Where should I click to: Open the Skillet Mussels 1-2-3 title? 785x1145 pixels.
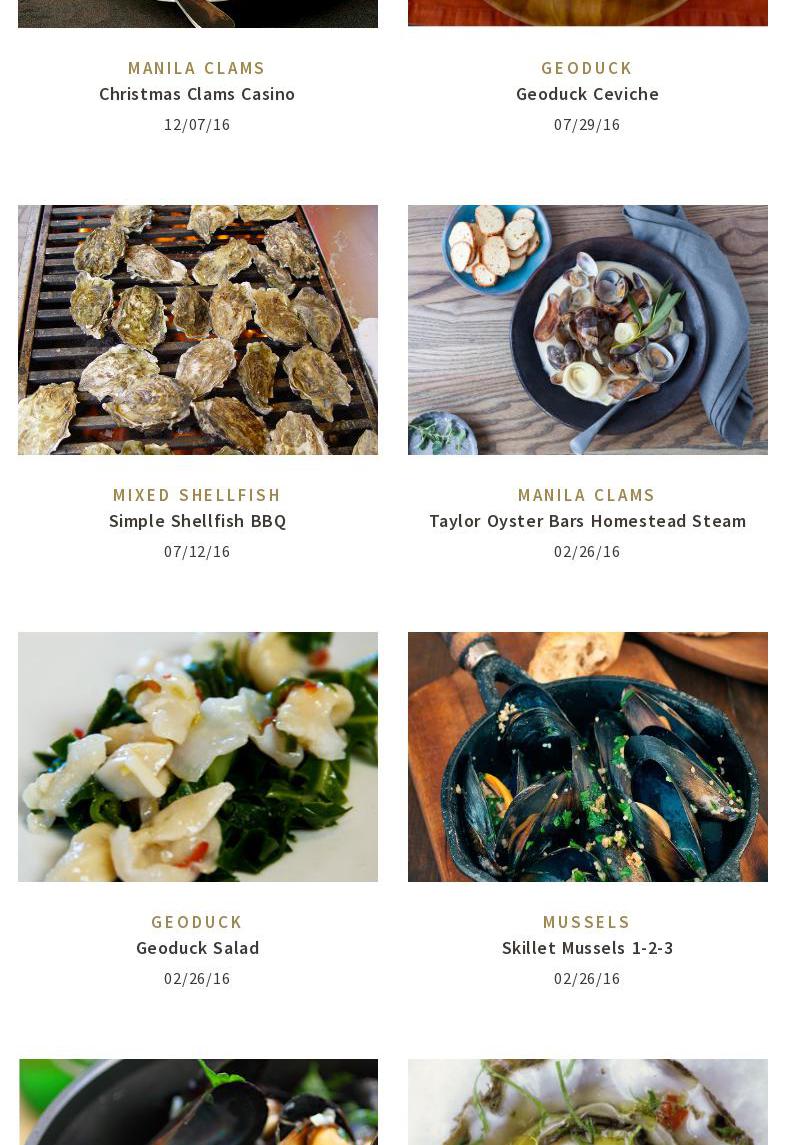pos(587,949)
